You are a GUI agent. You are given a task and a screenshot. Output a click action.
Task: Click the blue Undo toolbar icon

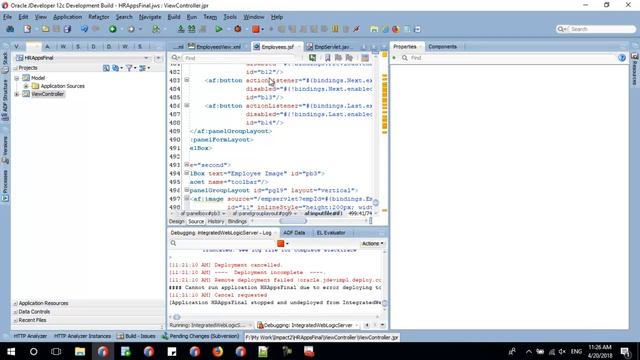[84, 29]
